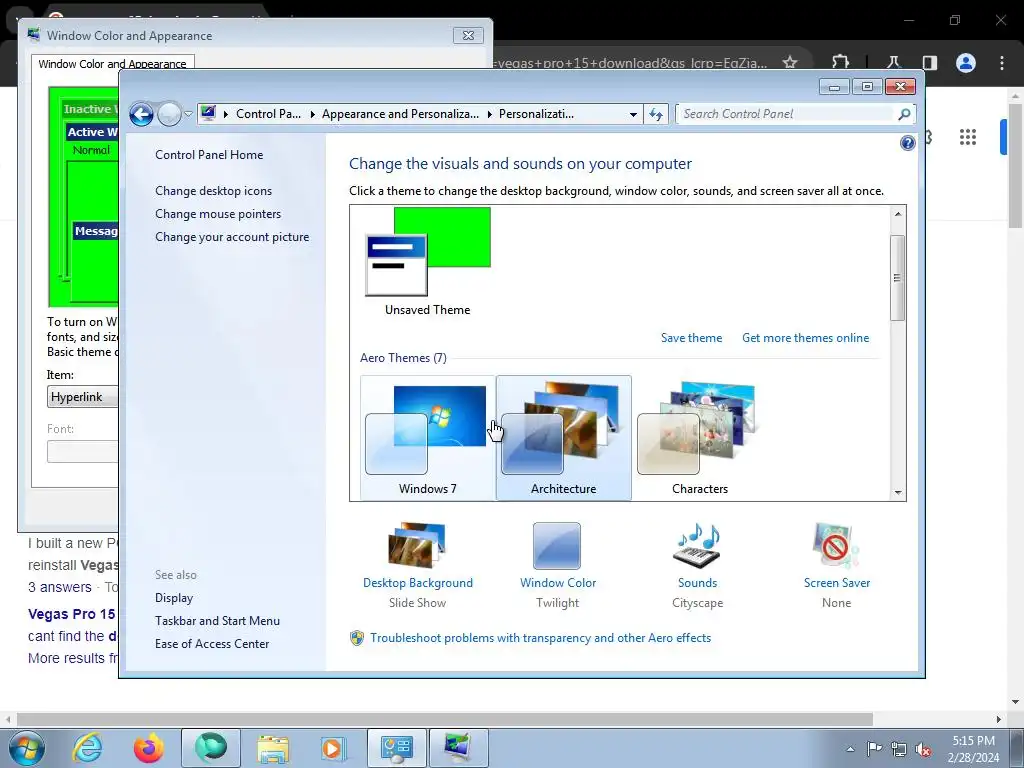The height and width of the screenshot is (768, 1024).
Task: Click the muted volume tray icon
Action: point(923,749)
